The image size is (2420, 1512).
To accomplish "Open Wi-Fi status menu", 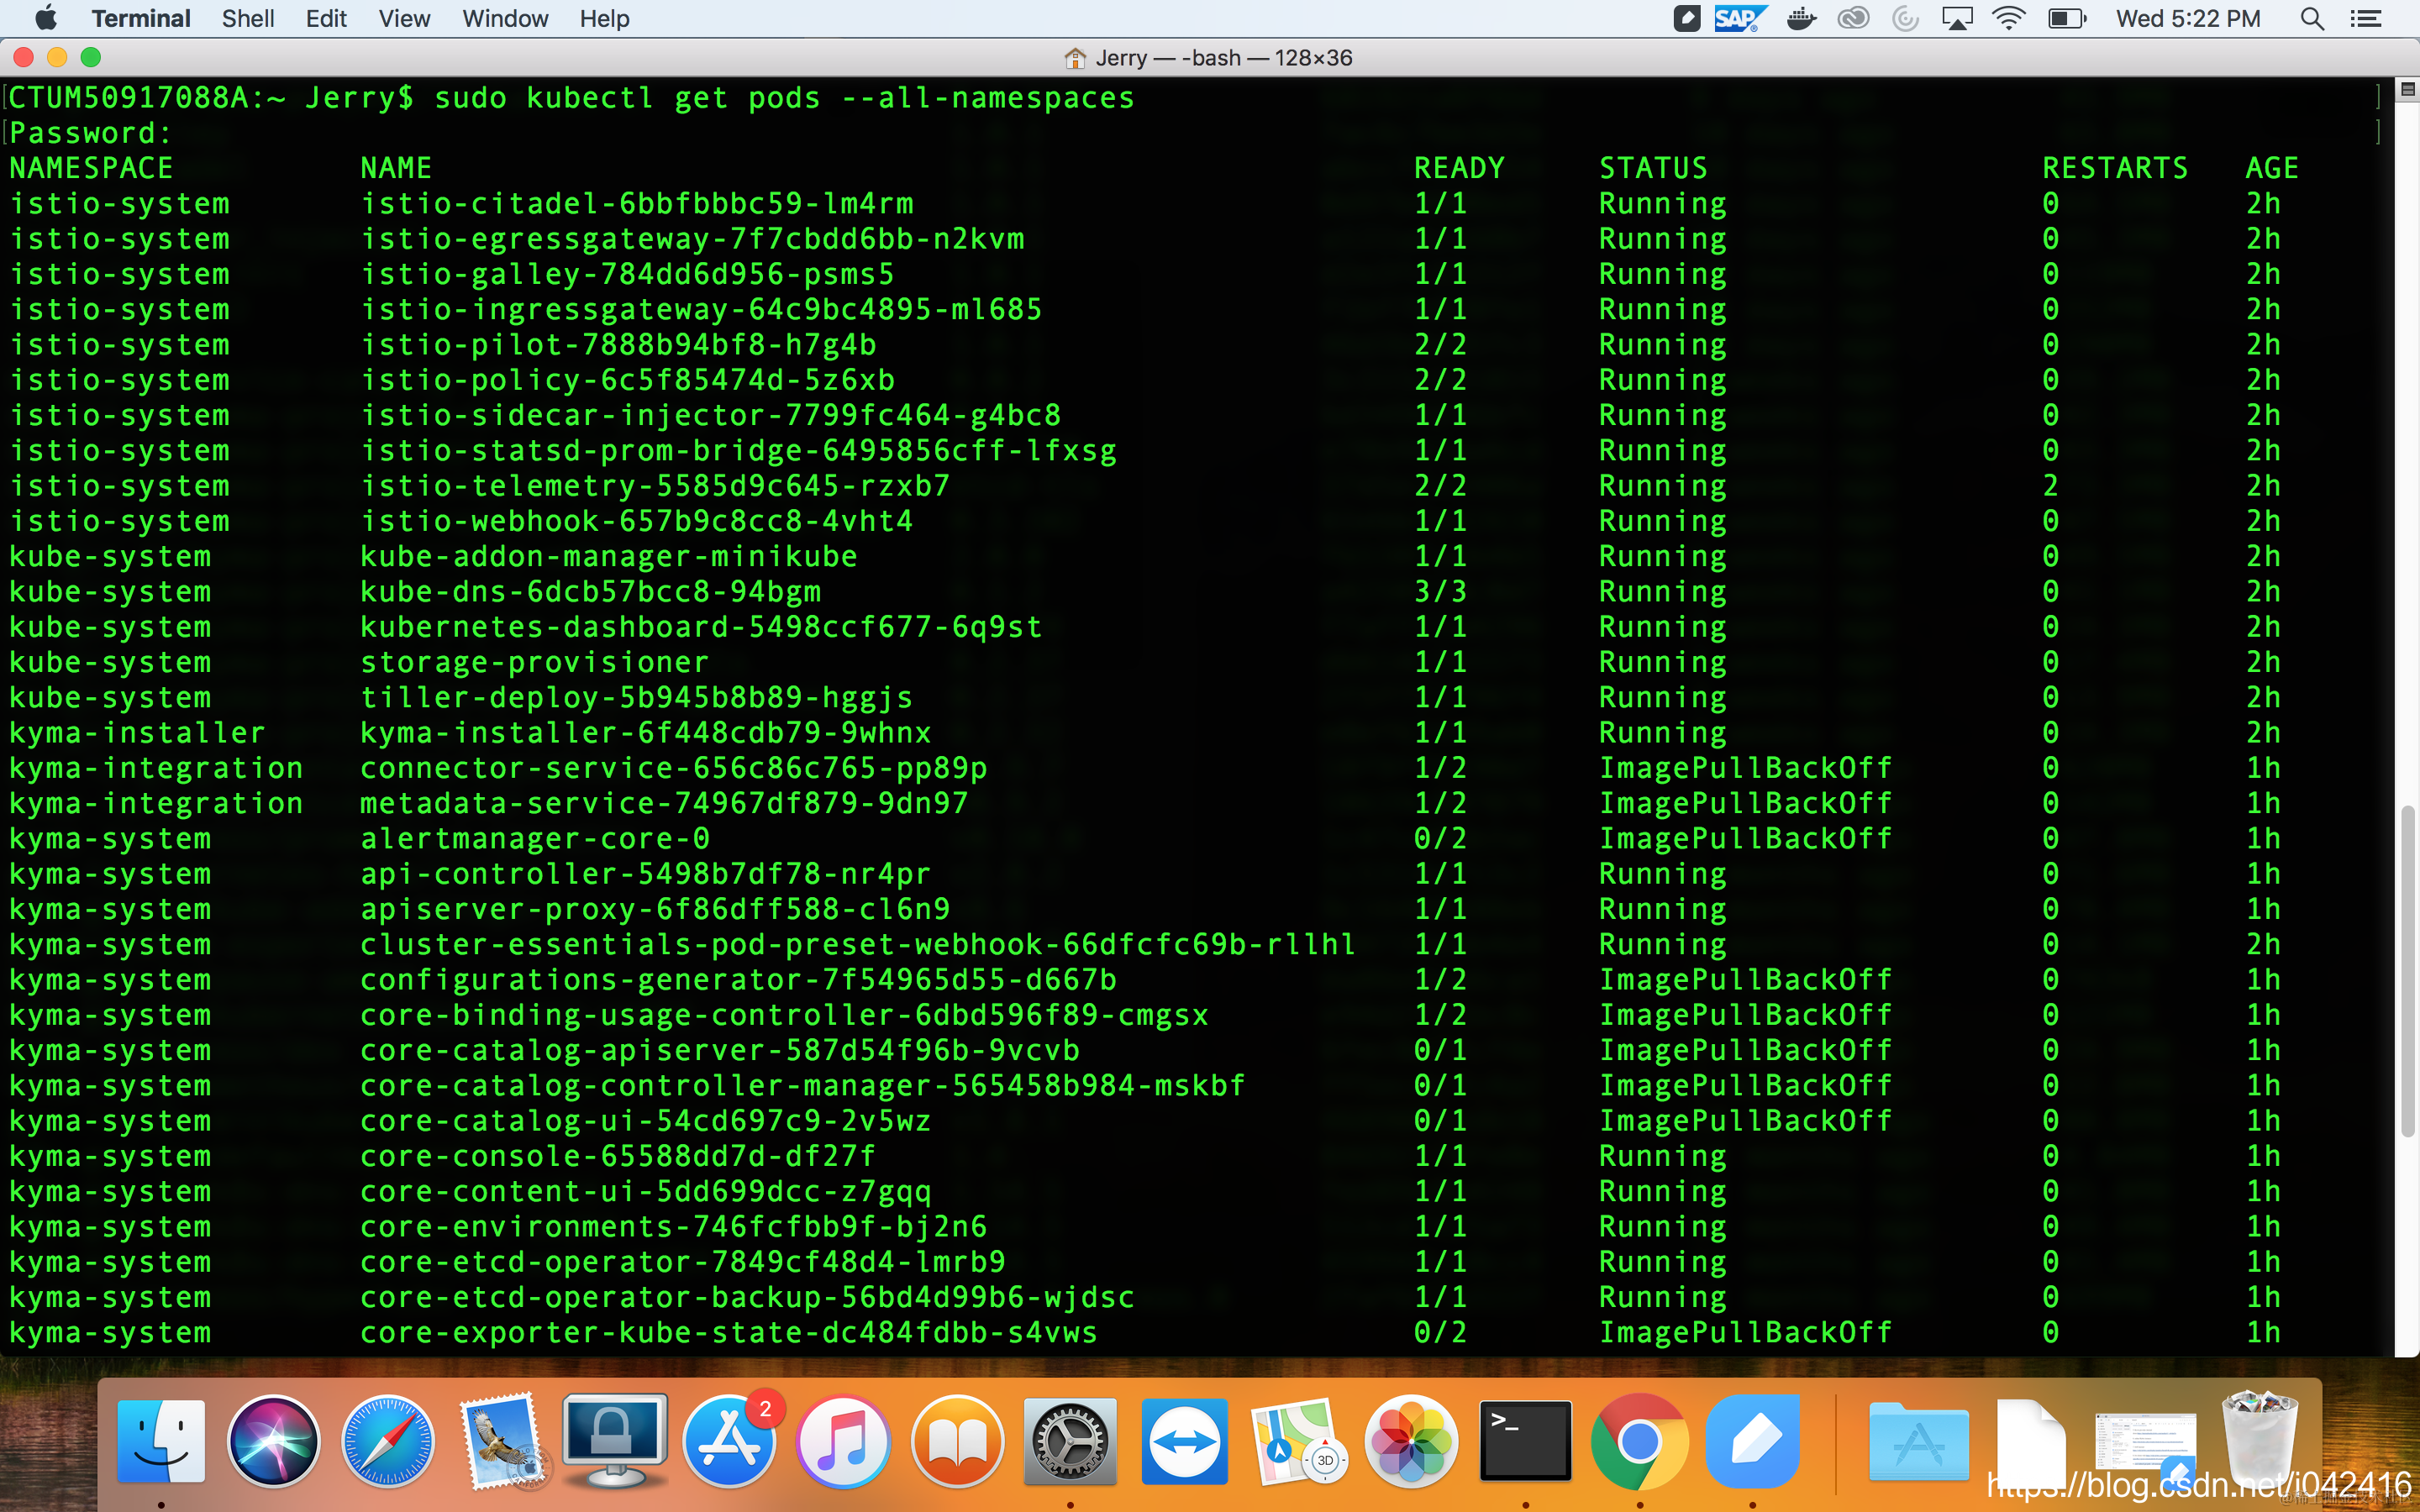I will point(2008,19).
